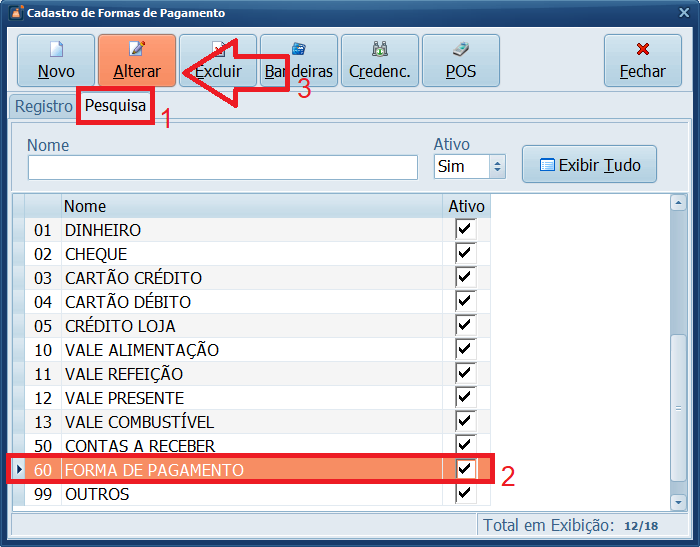
Task: Click Fechar to close the form
Action: [x=642, y=61]
